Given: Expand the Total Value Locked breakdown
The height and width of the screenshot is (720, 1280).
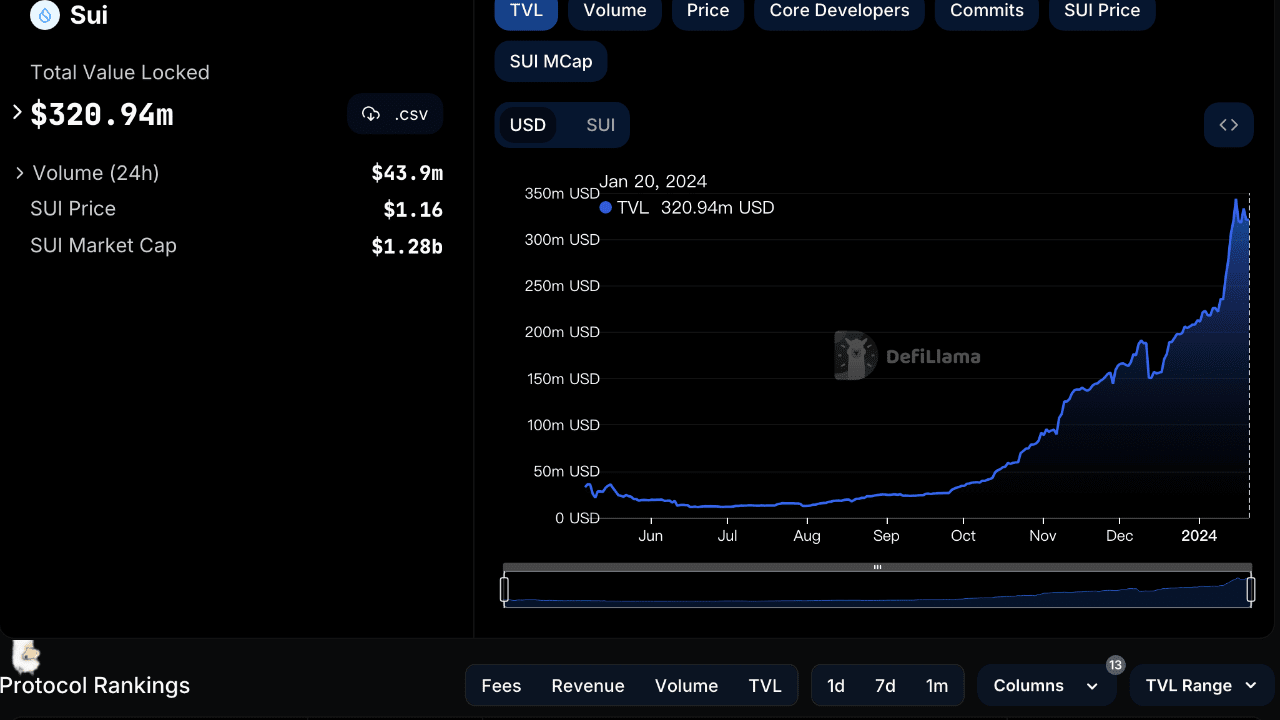Looking at the screenshot, I should point(15,113).
